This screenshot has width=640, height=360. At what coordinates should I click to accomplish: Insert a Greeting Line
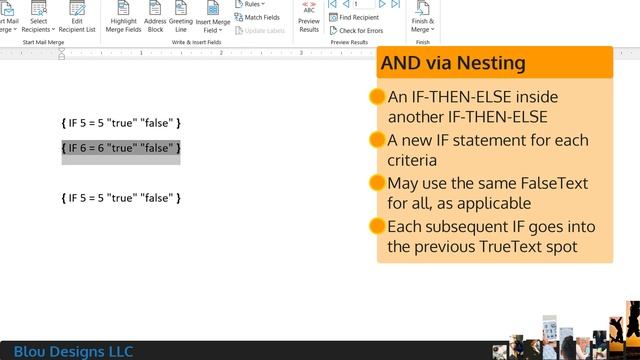pos(181,17)
